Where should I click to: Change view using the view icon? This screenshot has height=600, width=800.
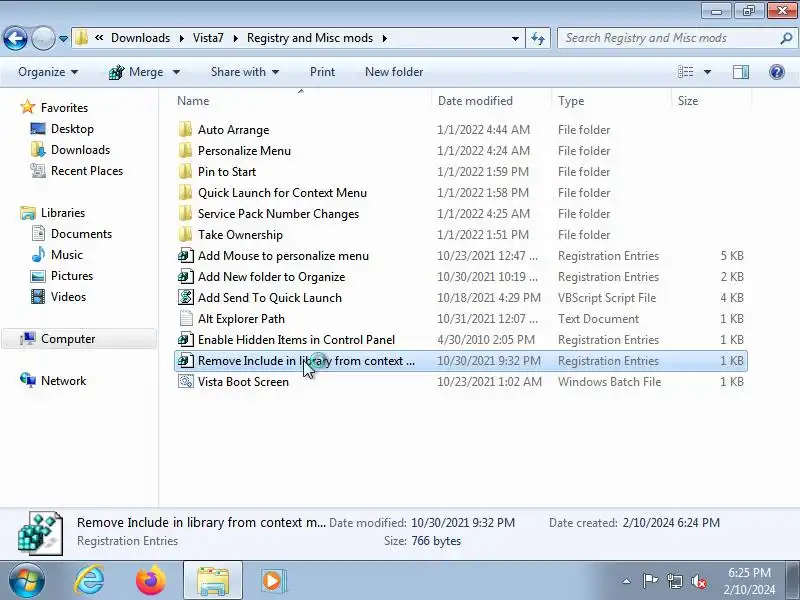pos(685,72)
